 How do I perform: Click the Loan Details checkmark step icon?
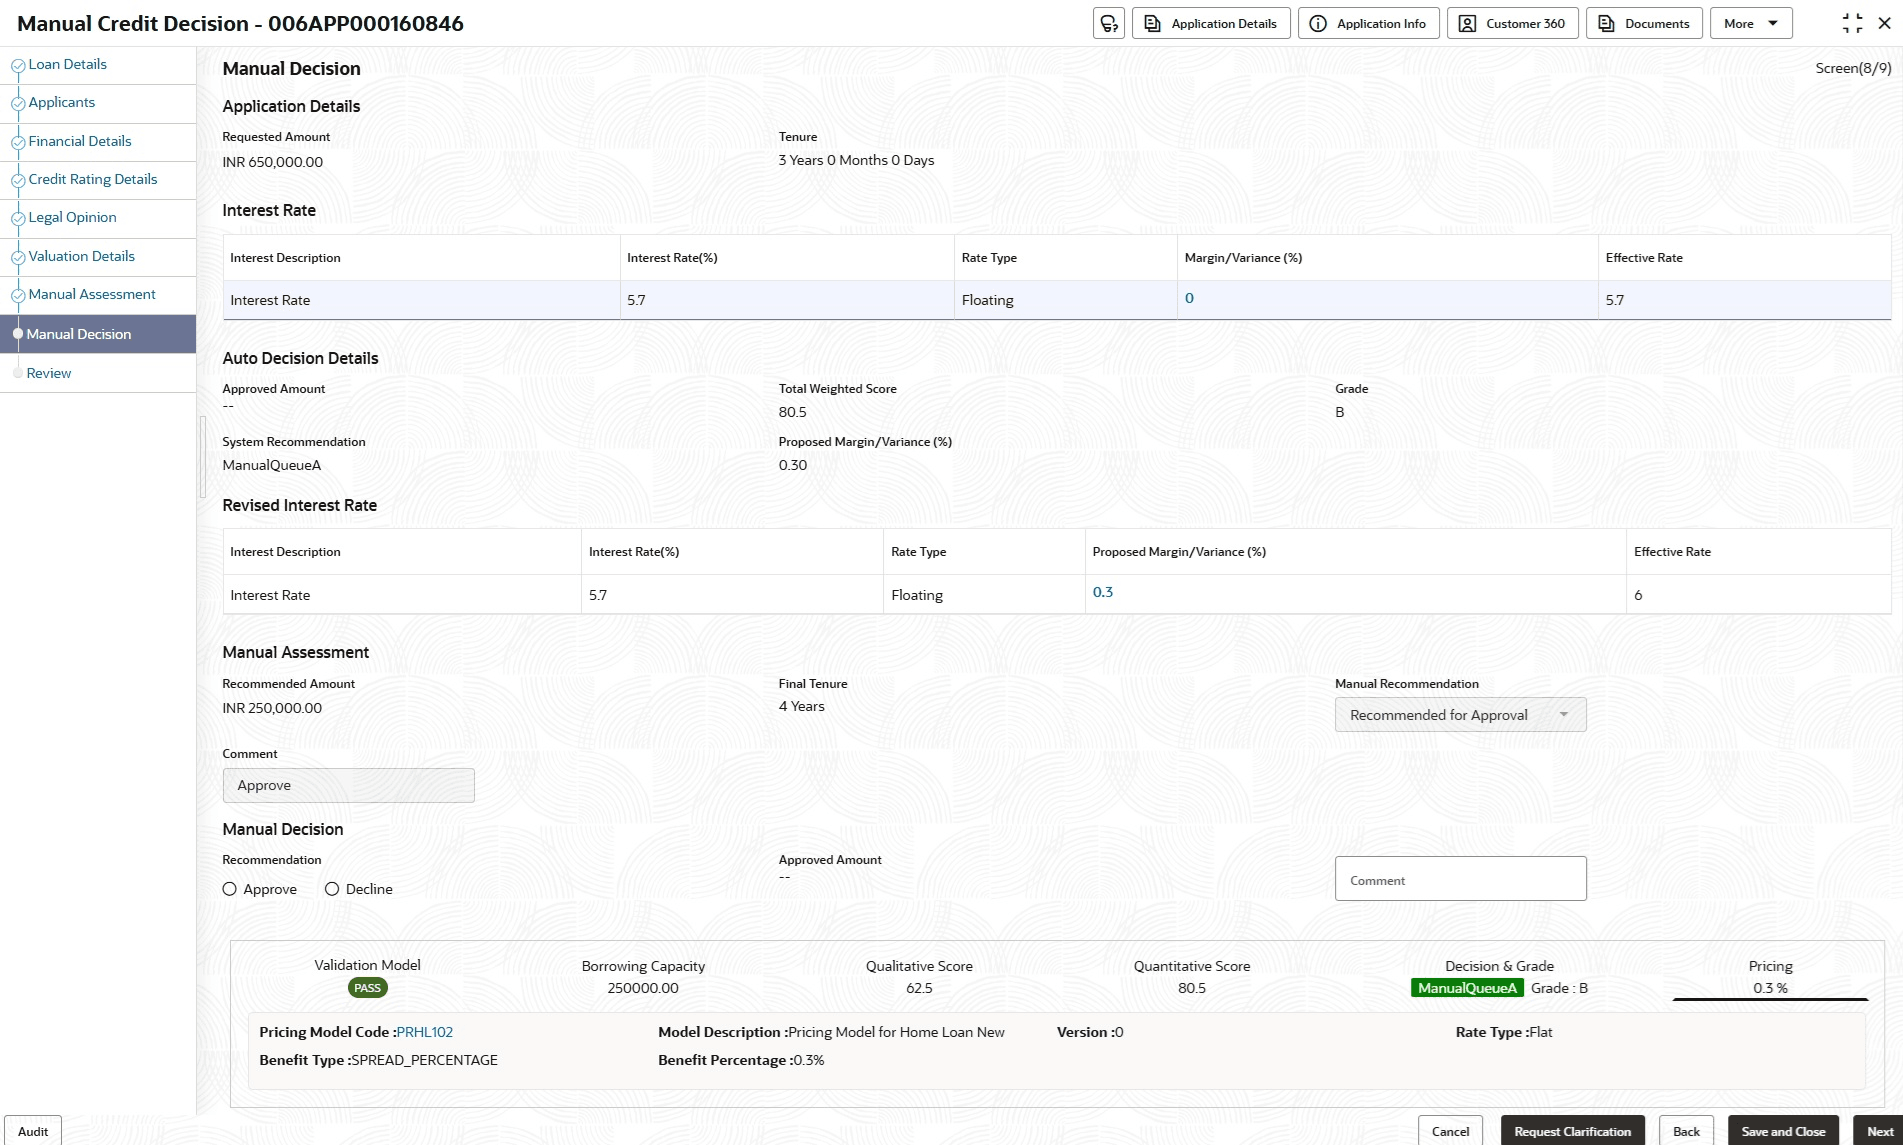tap(17, 66)
